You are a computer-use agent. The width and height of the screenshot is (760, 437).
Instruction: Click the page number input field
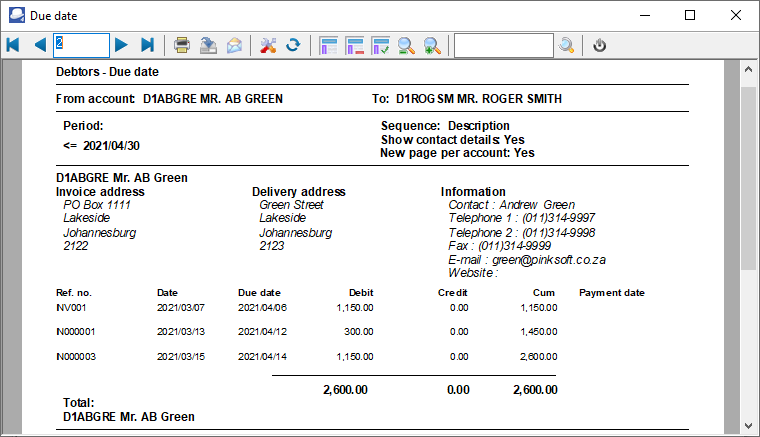[81, 45]
